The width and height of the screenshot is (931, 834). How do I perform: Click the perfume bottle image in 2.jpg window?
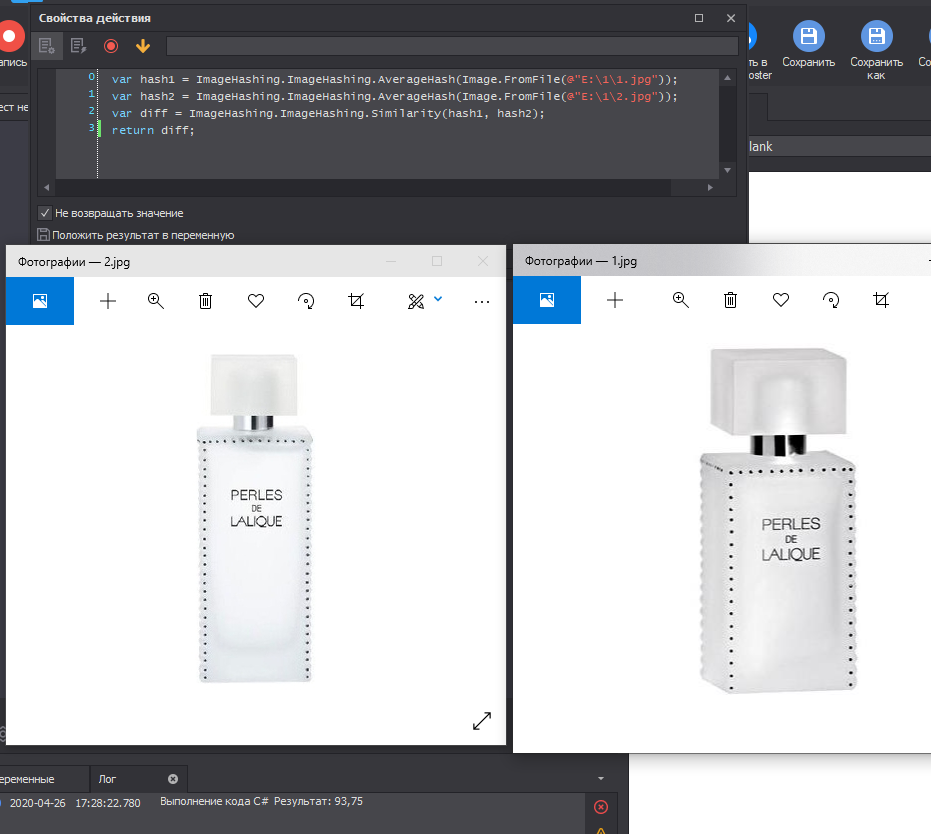coord(255,518)
